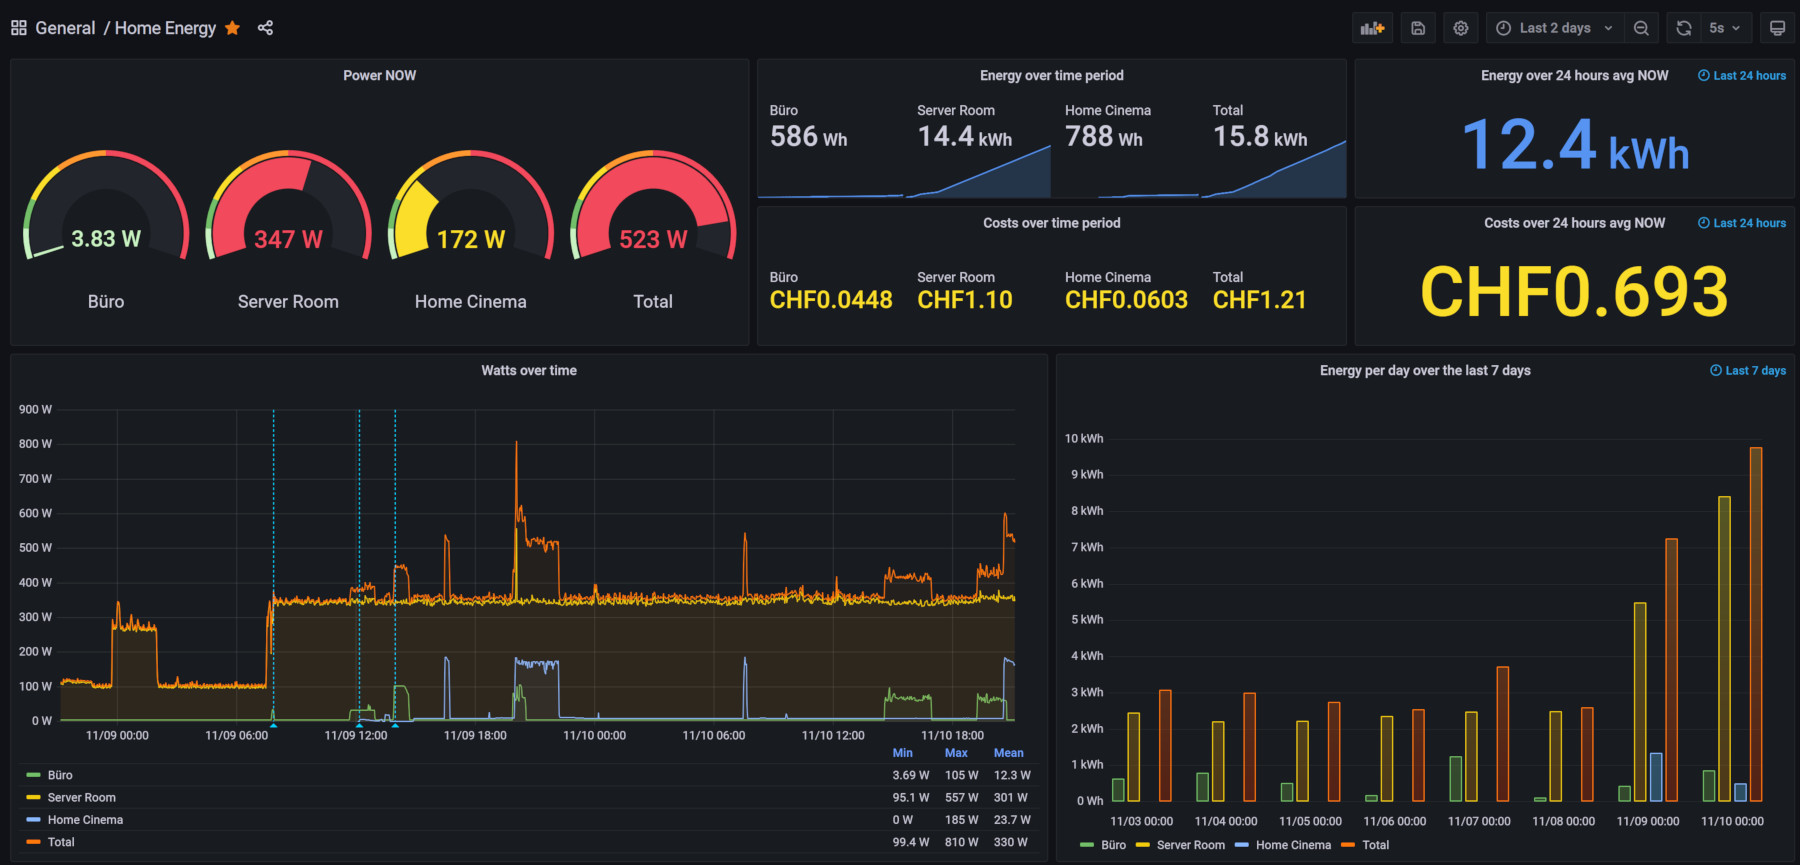
Task: Click Last 24 hours override on the Costs avg panel
Action: click(1742, 223)
